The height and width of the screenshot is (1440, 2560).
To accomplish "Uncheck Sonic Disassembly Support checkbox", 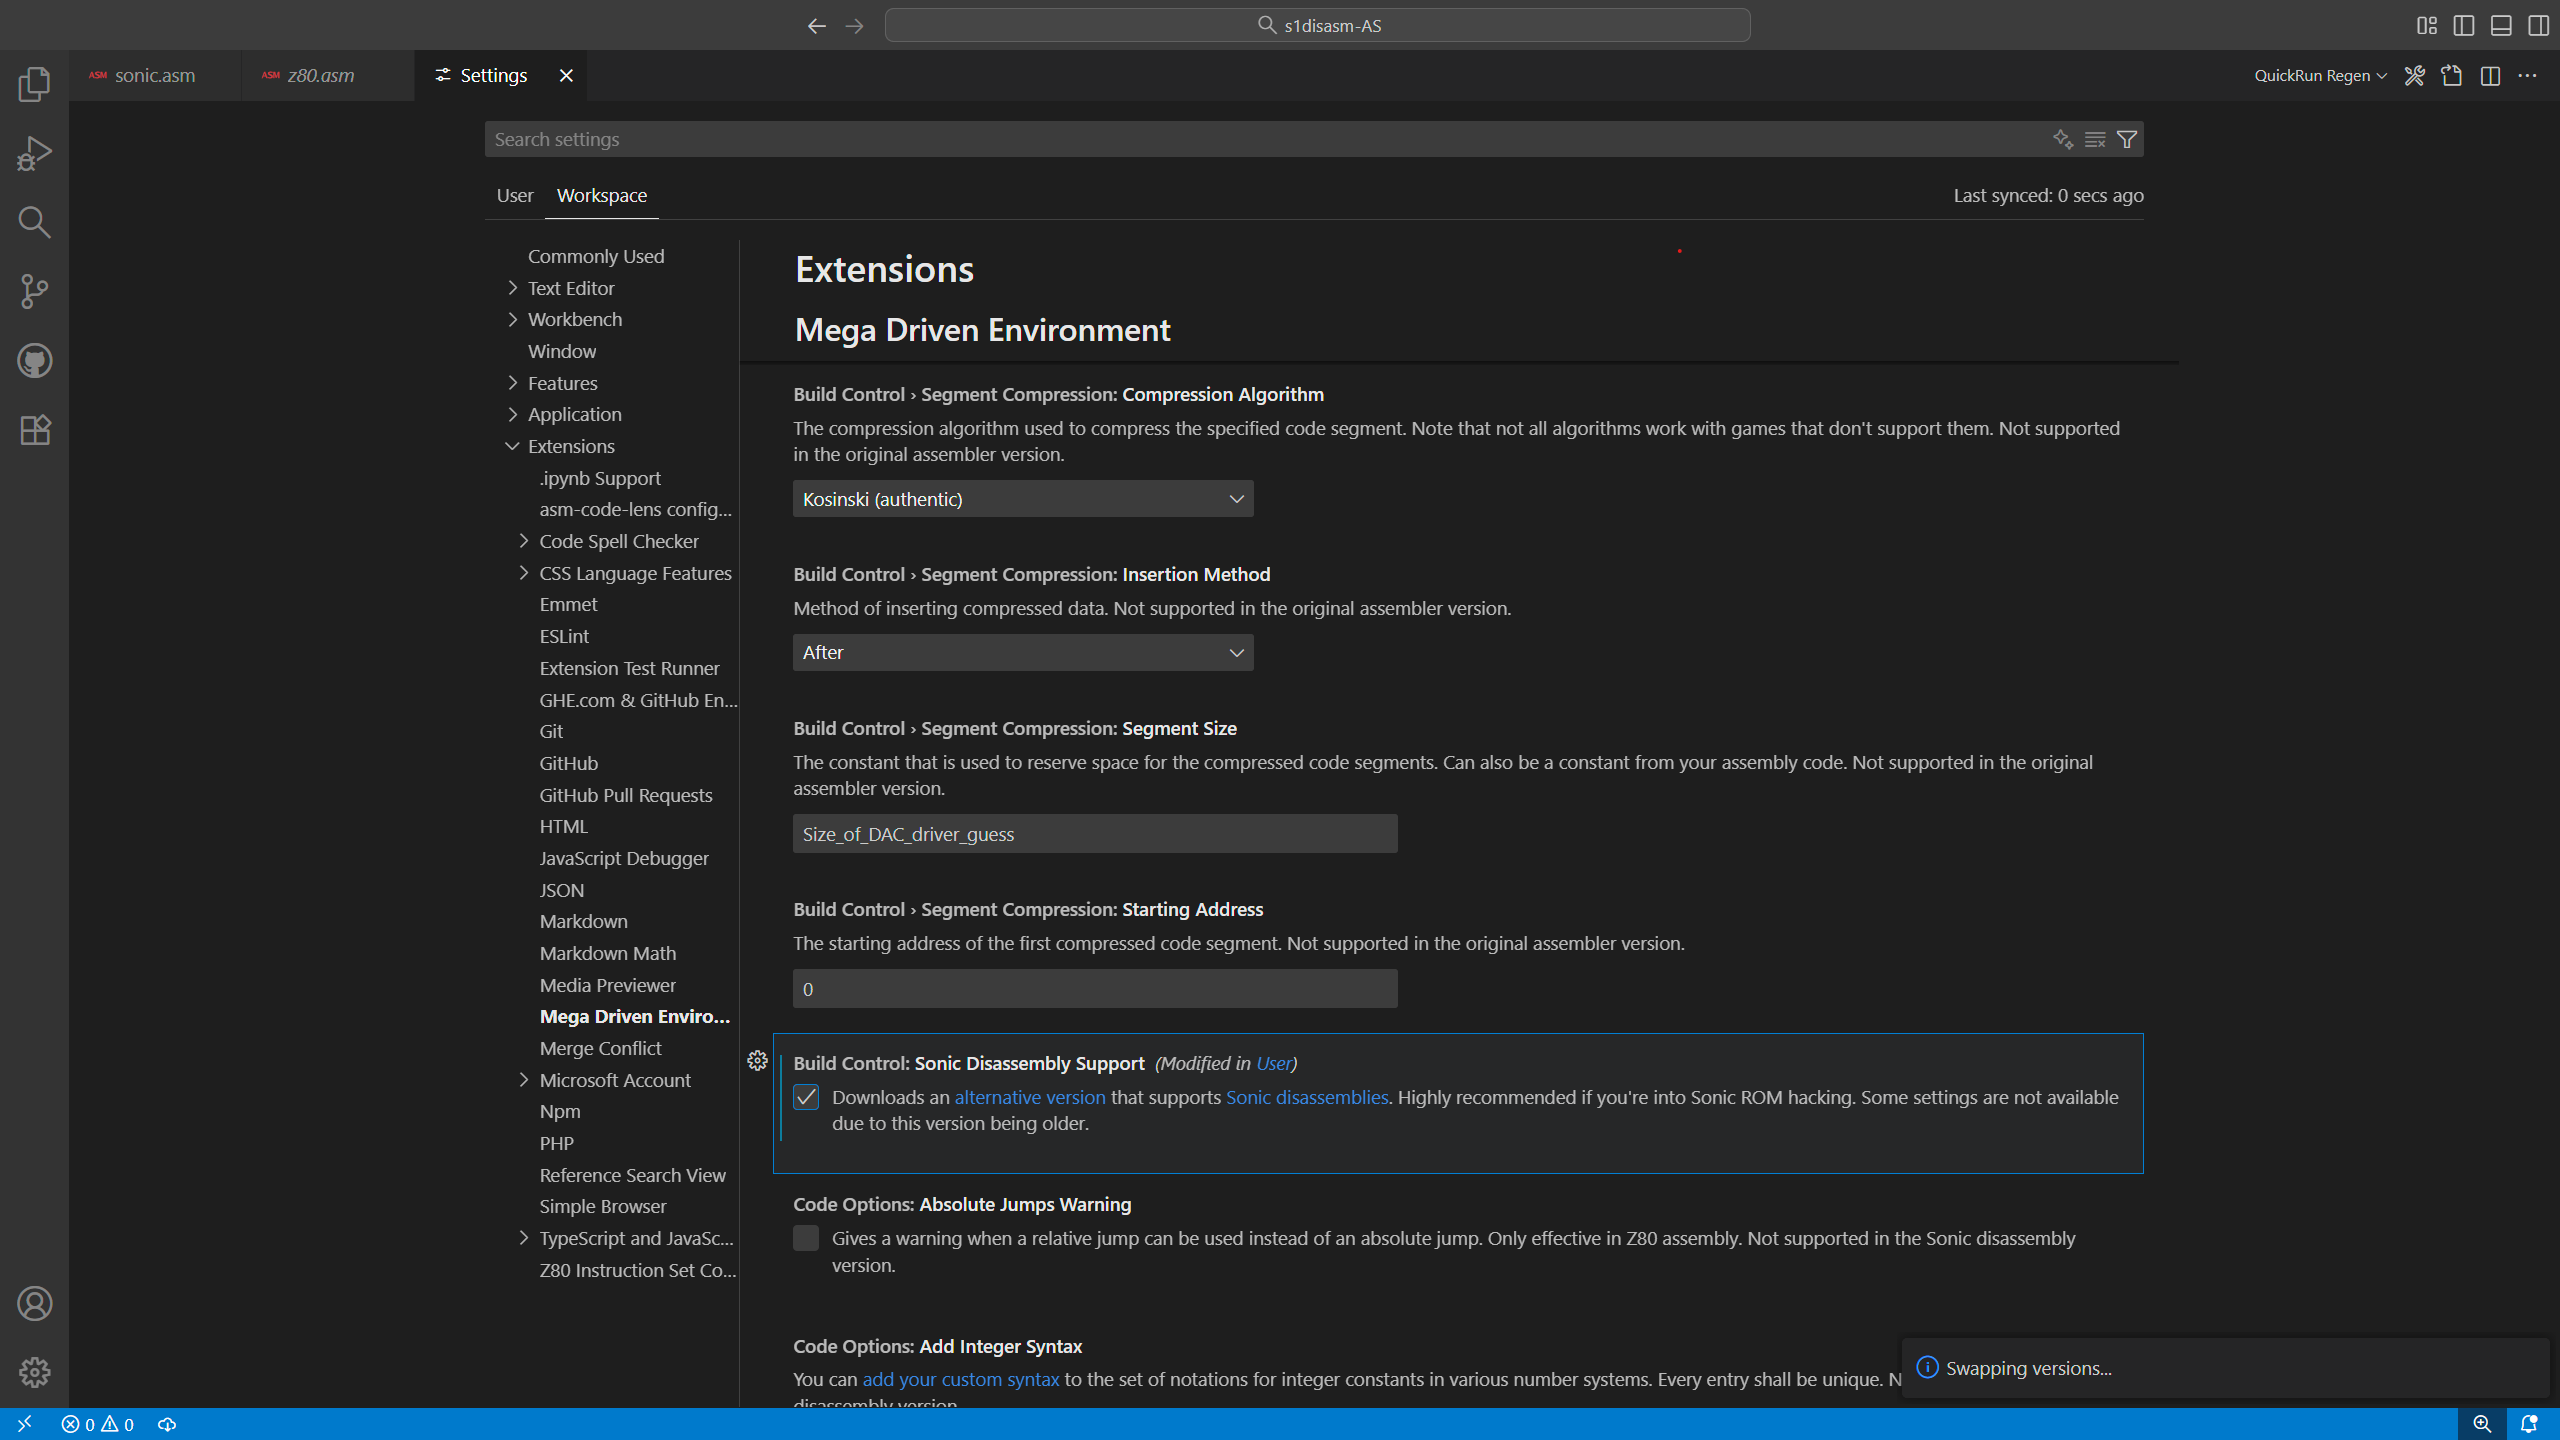I will (806, 1097).
